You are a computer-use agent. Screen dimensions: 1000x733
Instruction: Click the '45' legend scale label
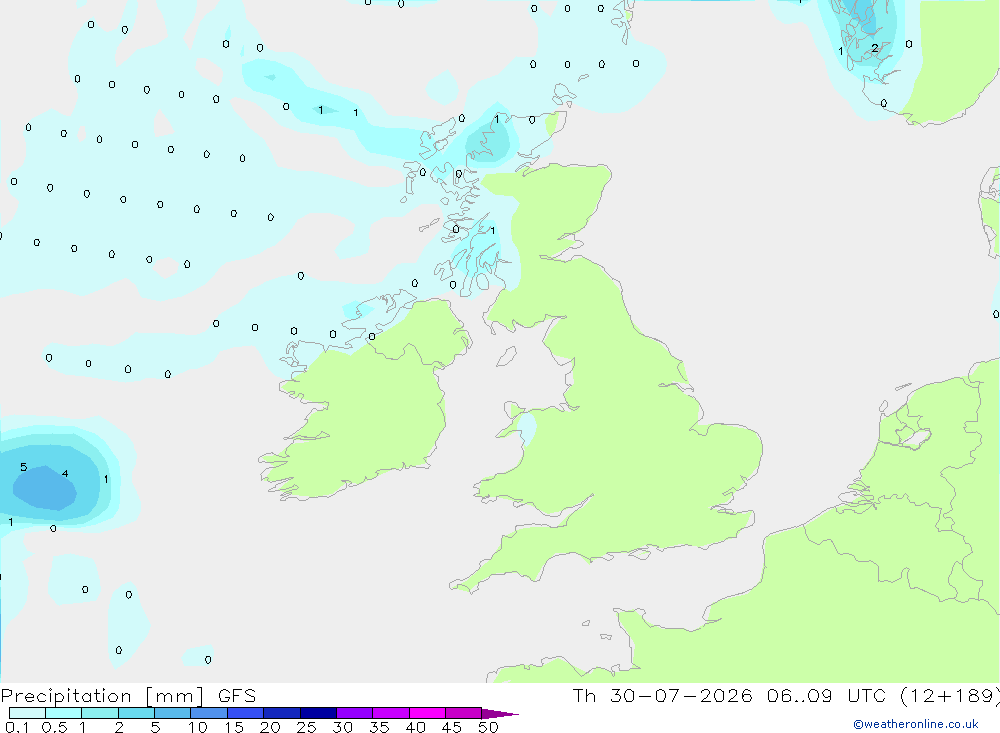tap(452, 727)
